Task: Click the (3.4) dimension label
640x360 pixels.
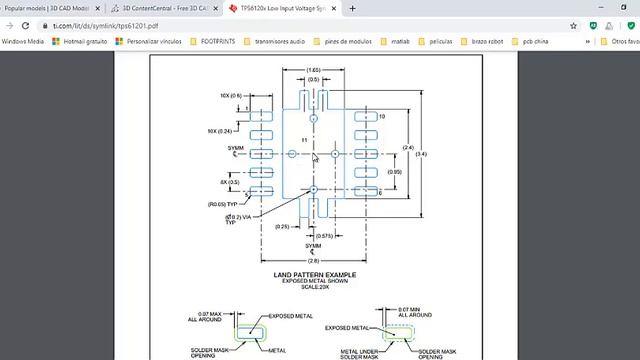Action: coord(421,154)
